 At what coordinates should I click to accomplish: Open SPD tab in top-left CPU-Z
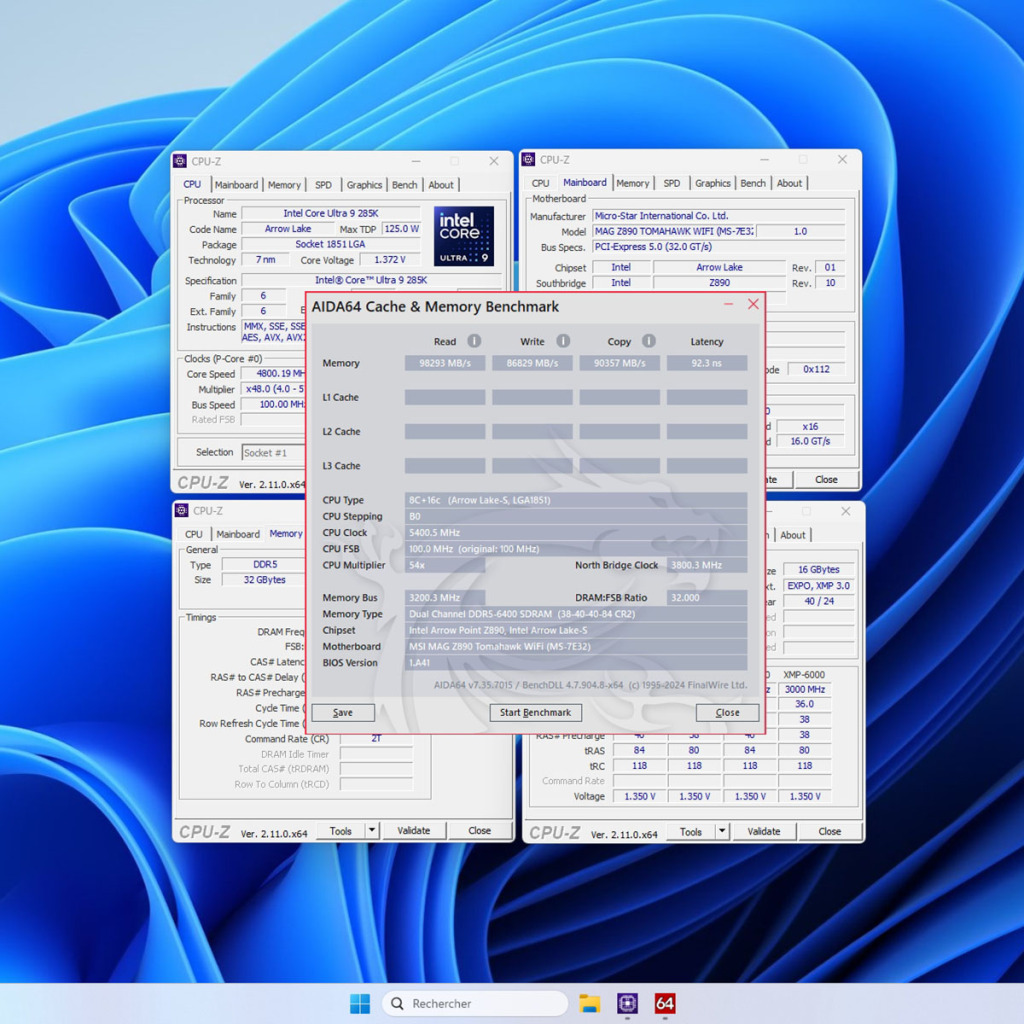coord(323,185)
